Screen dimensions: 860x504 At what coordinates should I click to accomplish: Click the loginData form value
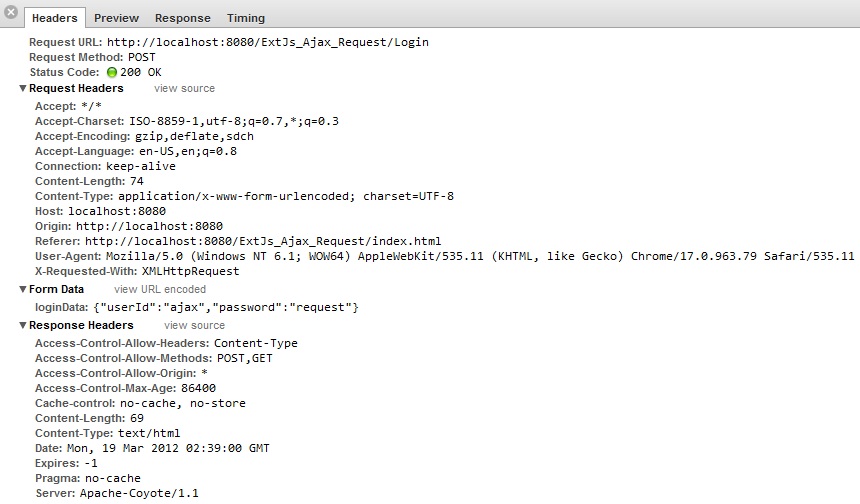coord(226,307)
